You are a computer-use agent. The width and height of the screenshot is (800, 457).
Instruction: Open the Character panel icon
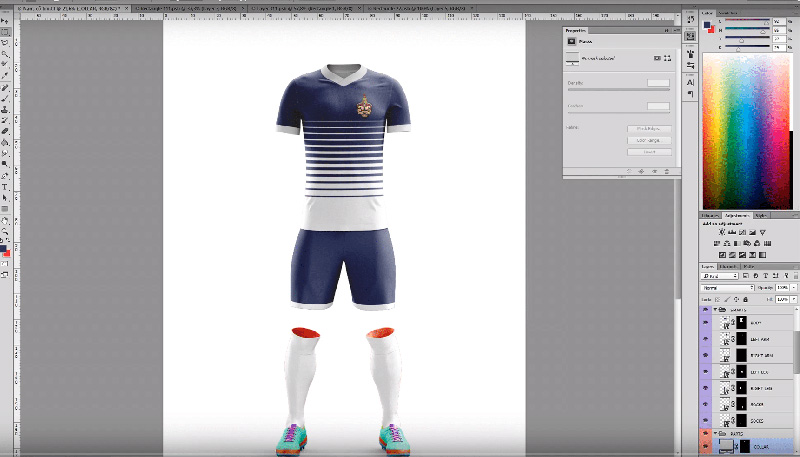[691, 82]
